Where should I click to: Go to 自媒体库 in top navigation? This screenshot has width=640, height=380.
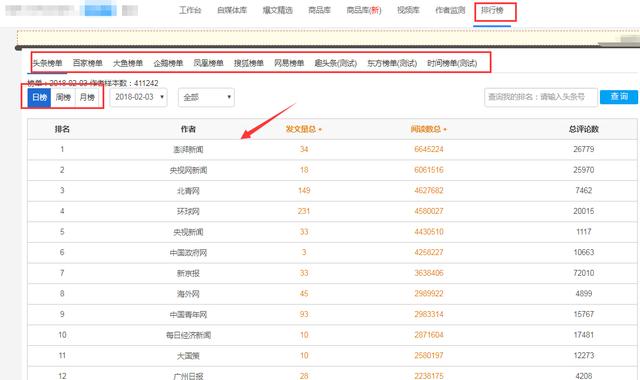232,10
